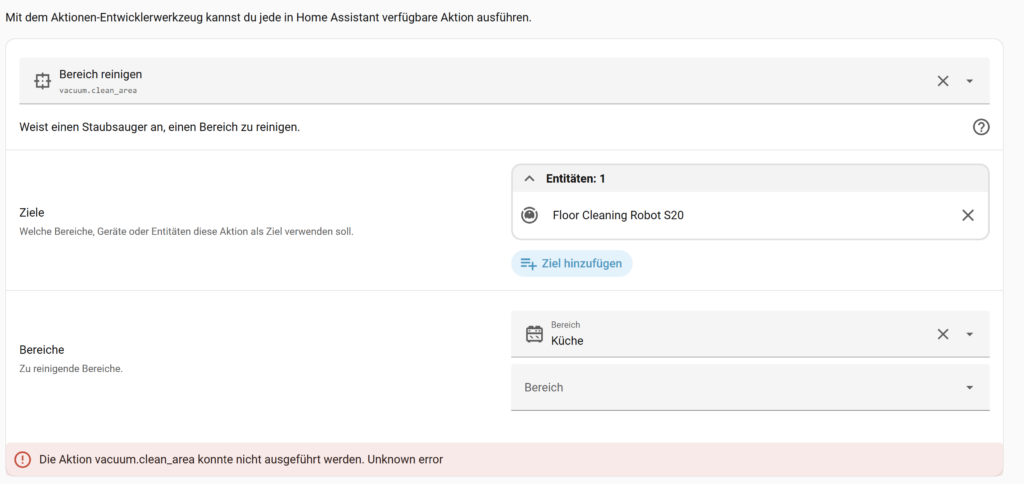Click the vacuum.clean_area action ID text

tap(98, 90)
